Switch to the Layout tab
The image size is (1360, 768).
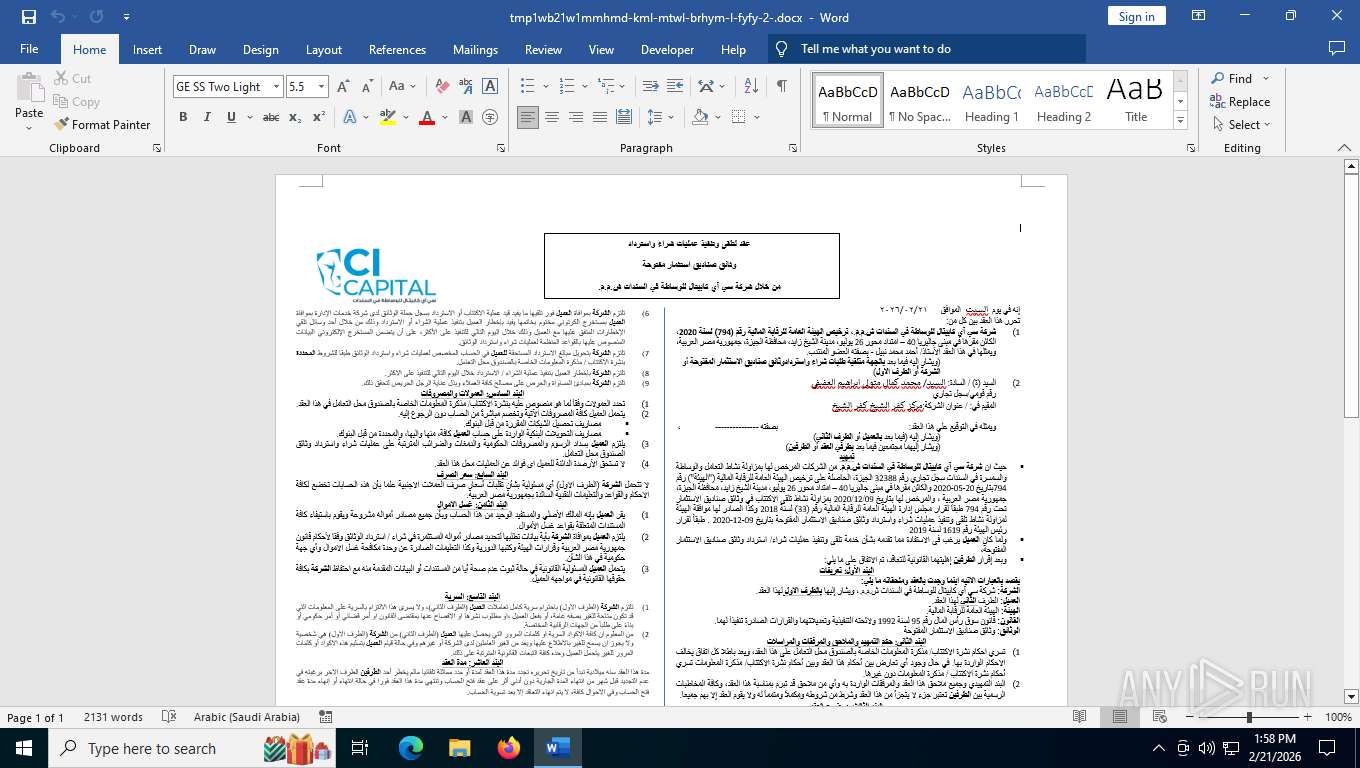[x=323, y=49]
